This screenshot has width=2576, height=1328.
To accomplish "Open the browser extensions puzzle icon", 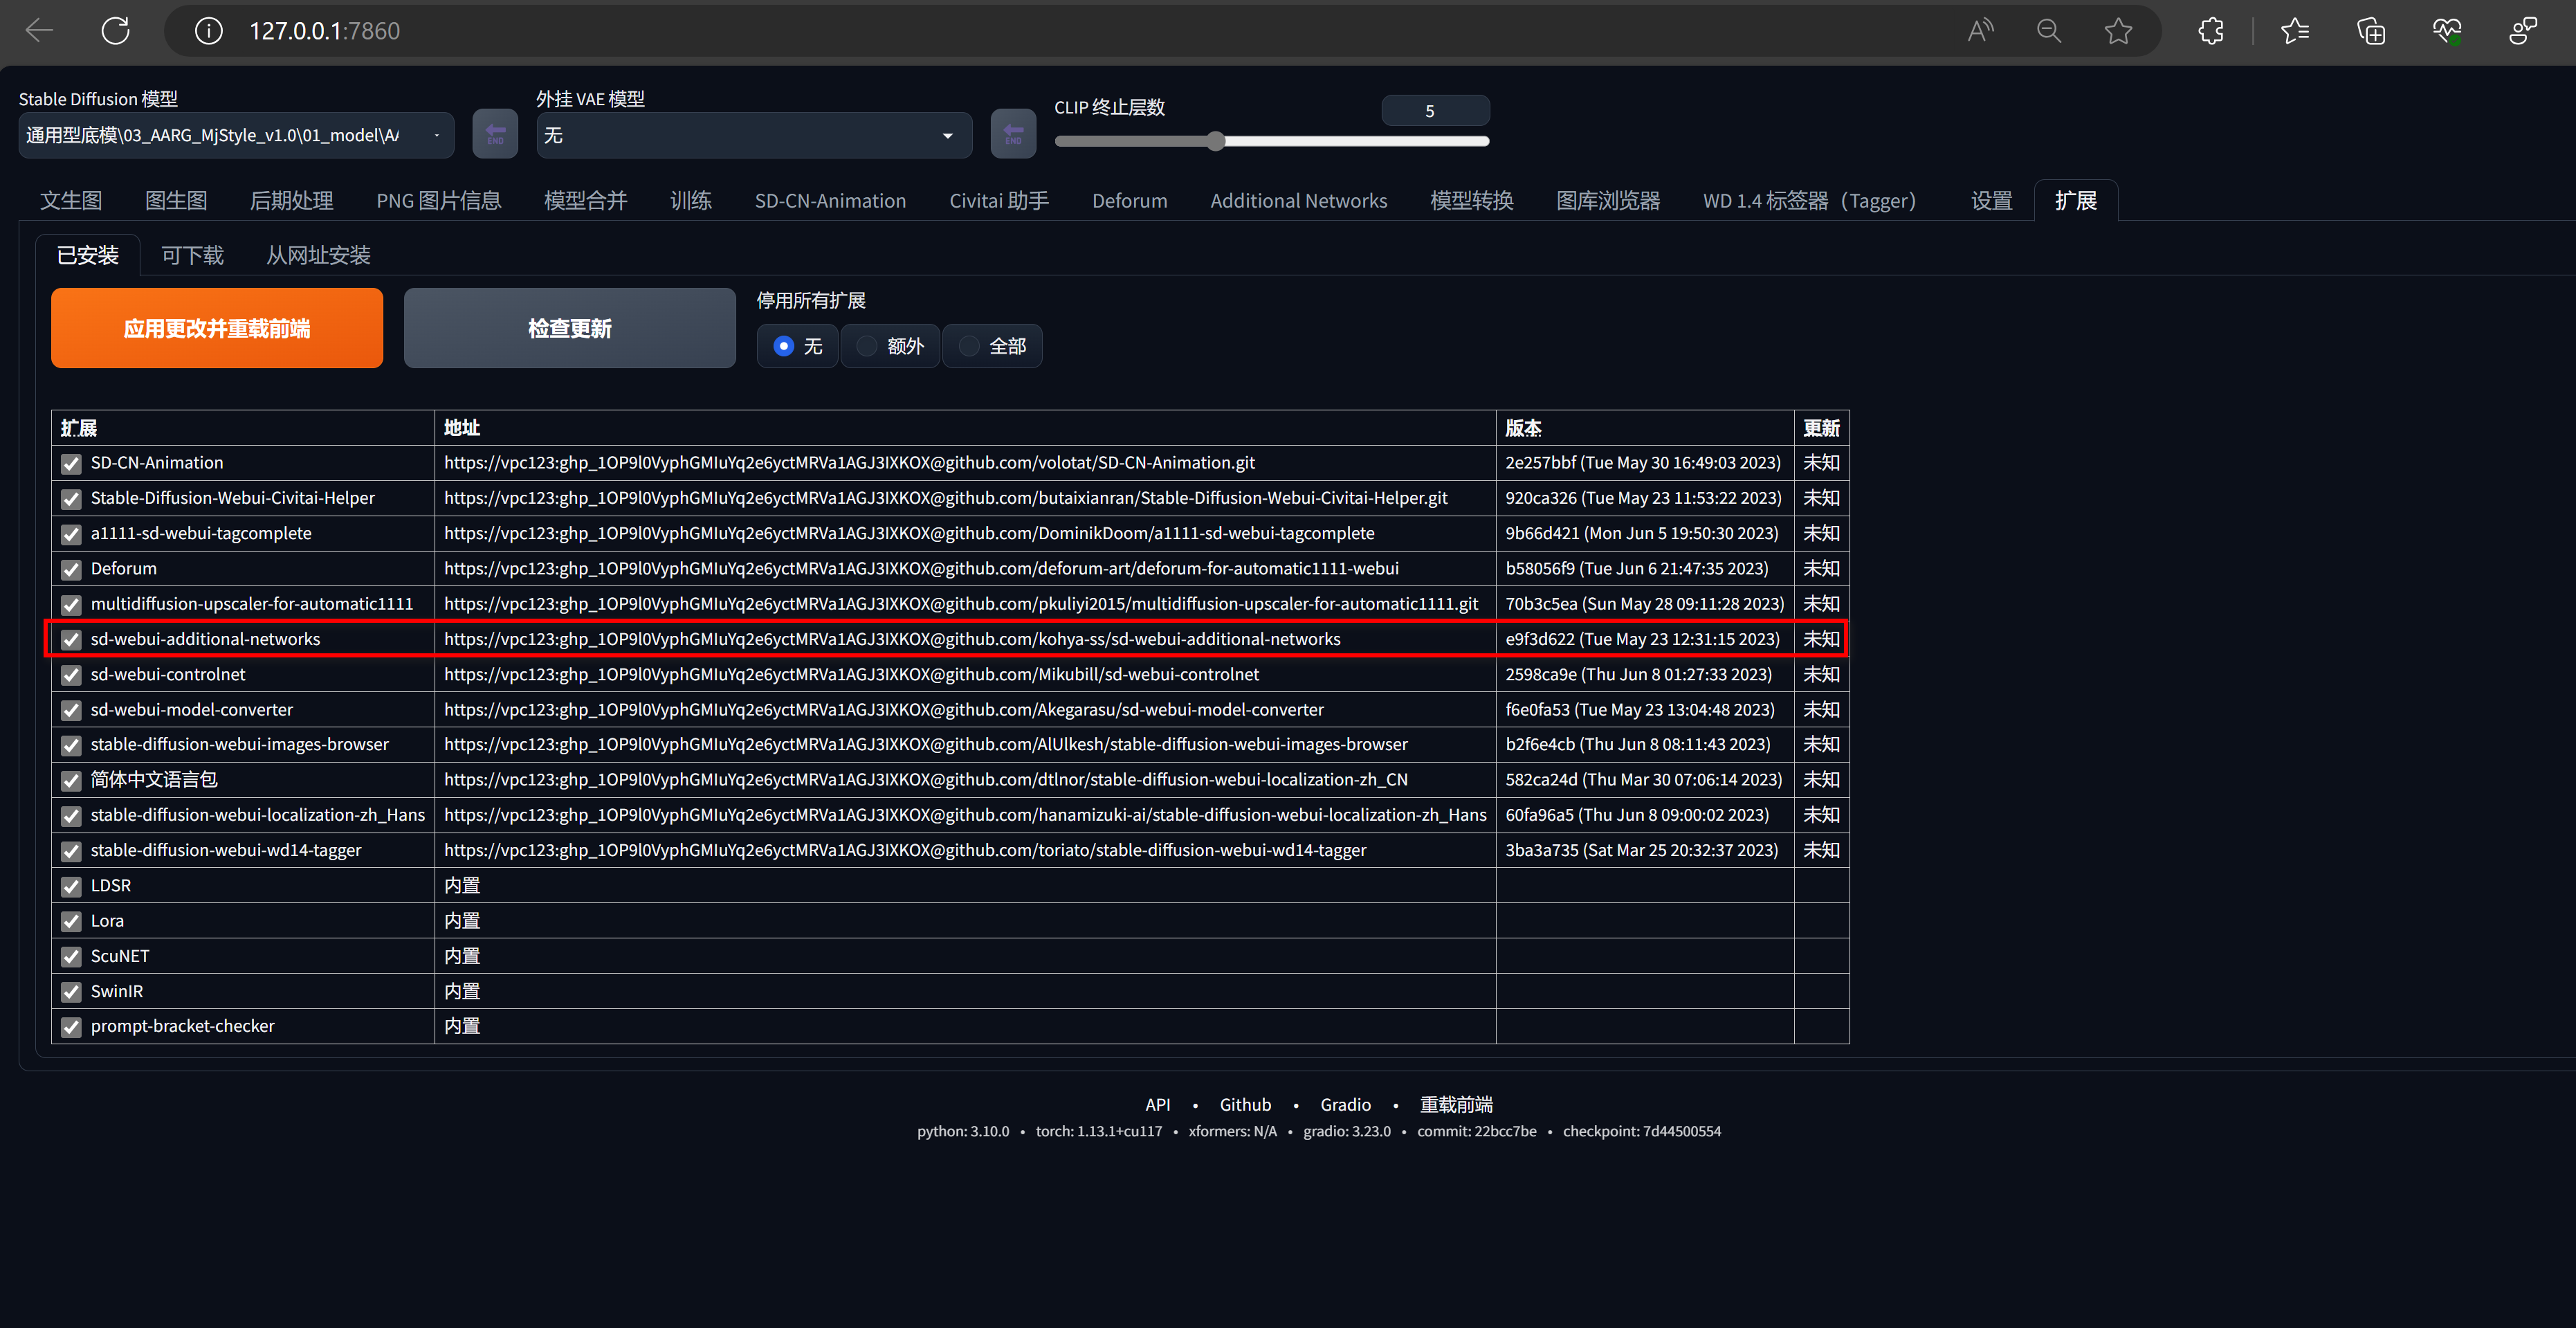I will point(2211,31).
